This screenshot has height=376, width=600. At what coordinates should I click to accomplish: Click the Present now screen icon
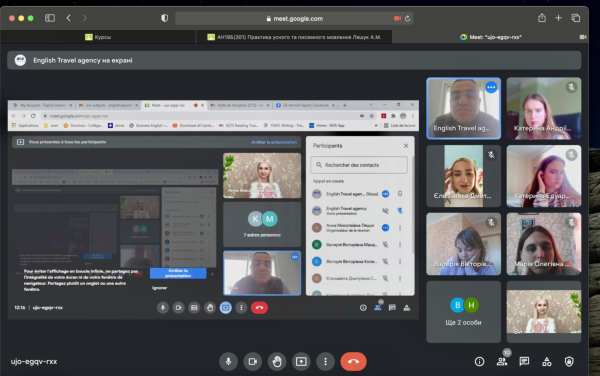(x=301, y=361)
